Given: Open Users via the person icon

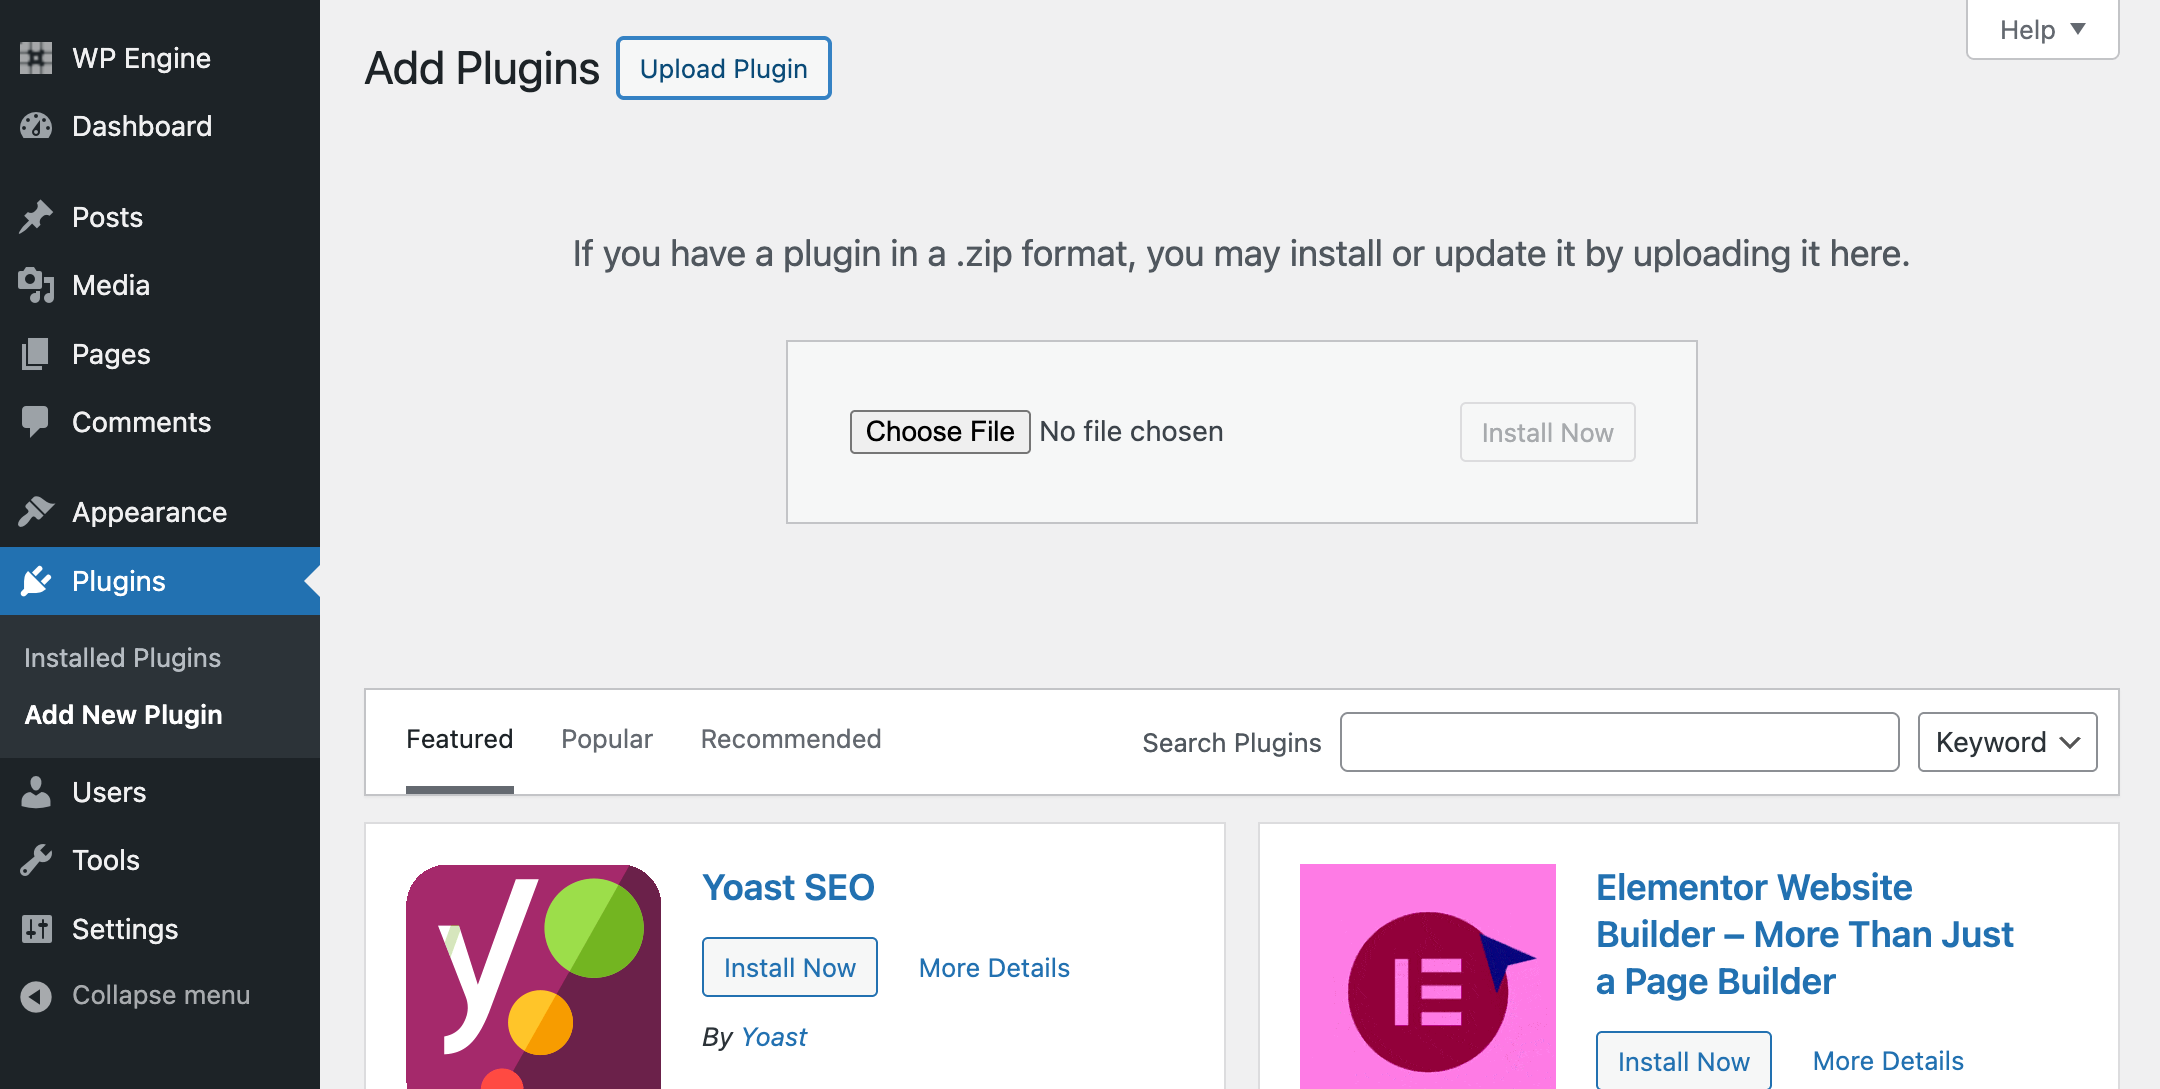Looking at the screenshot, I should click(x=36, y=792).
